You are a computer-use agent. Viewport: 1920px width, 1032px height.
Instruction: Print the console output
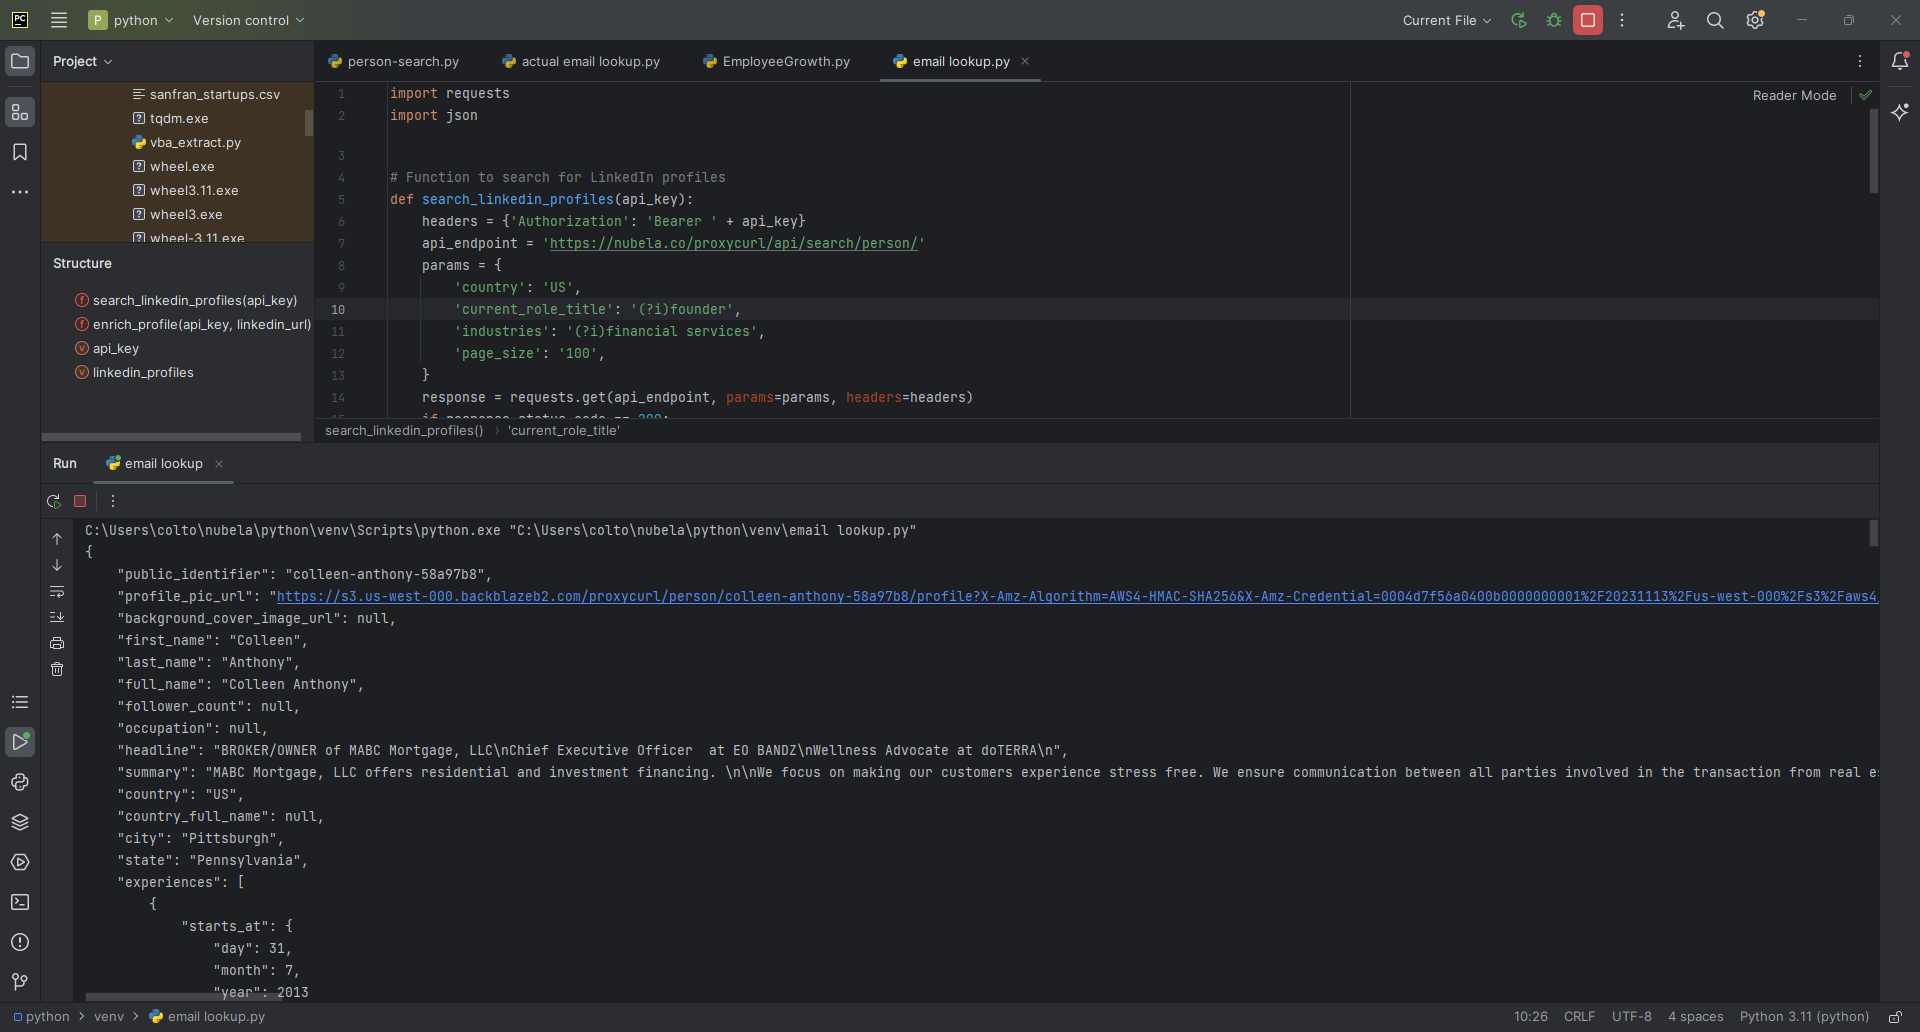click(57, 643)
